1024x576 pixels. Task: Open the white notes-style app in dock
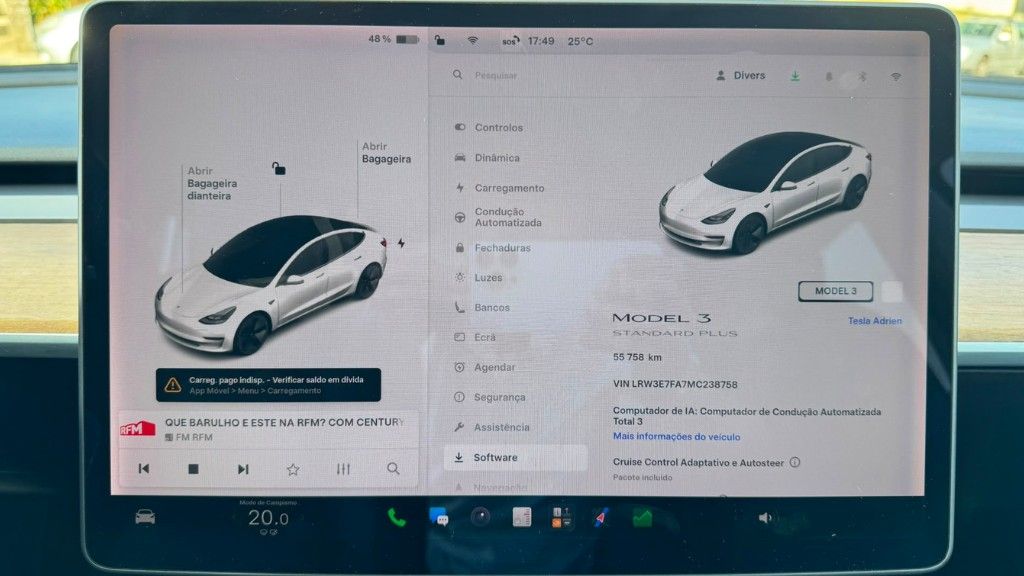tap(521, 517)
